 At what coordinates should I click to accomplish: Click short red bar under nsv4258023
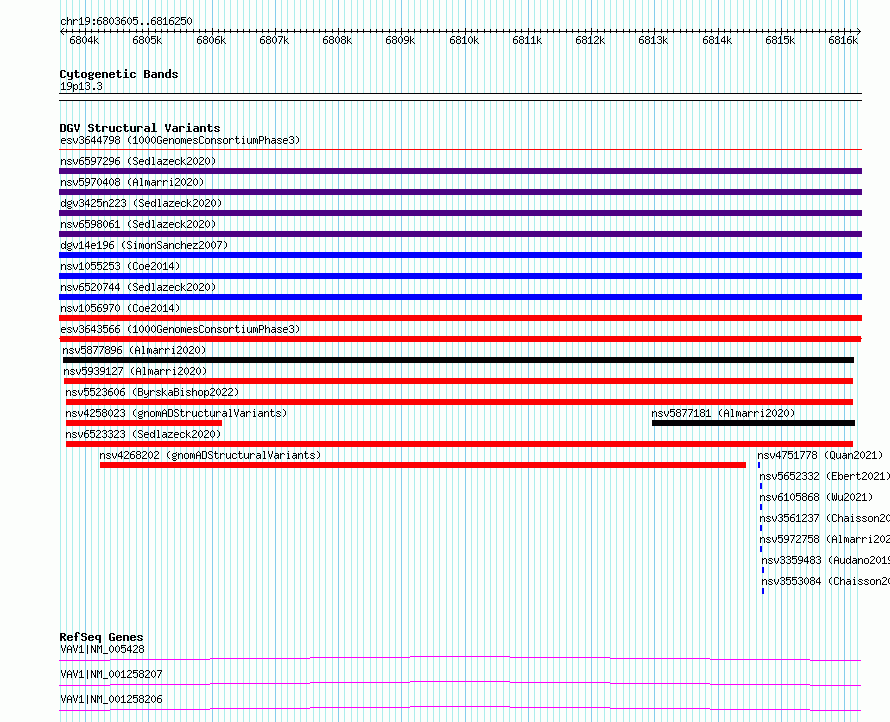coord(144,423)
